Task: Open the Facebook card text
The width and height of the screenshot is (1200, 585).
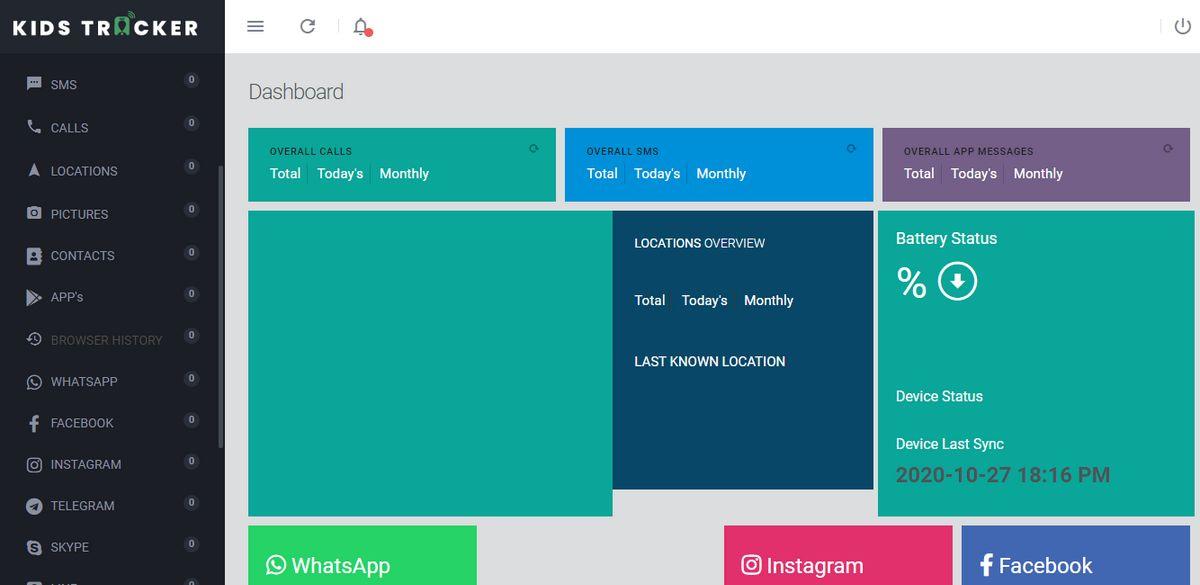Action: [x=1046, y=566]
